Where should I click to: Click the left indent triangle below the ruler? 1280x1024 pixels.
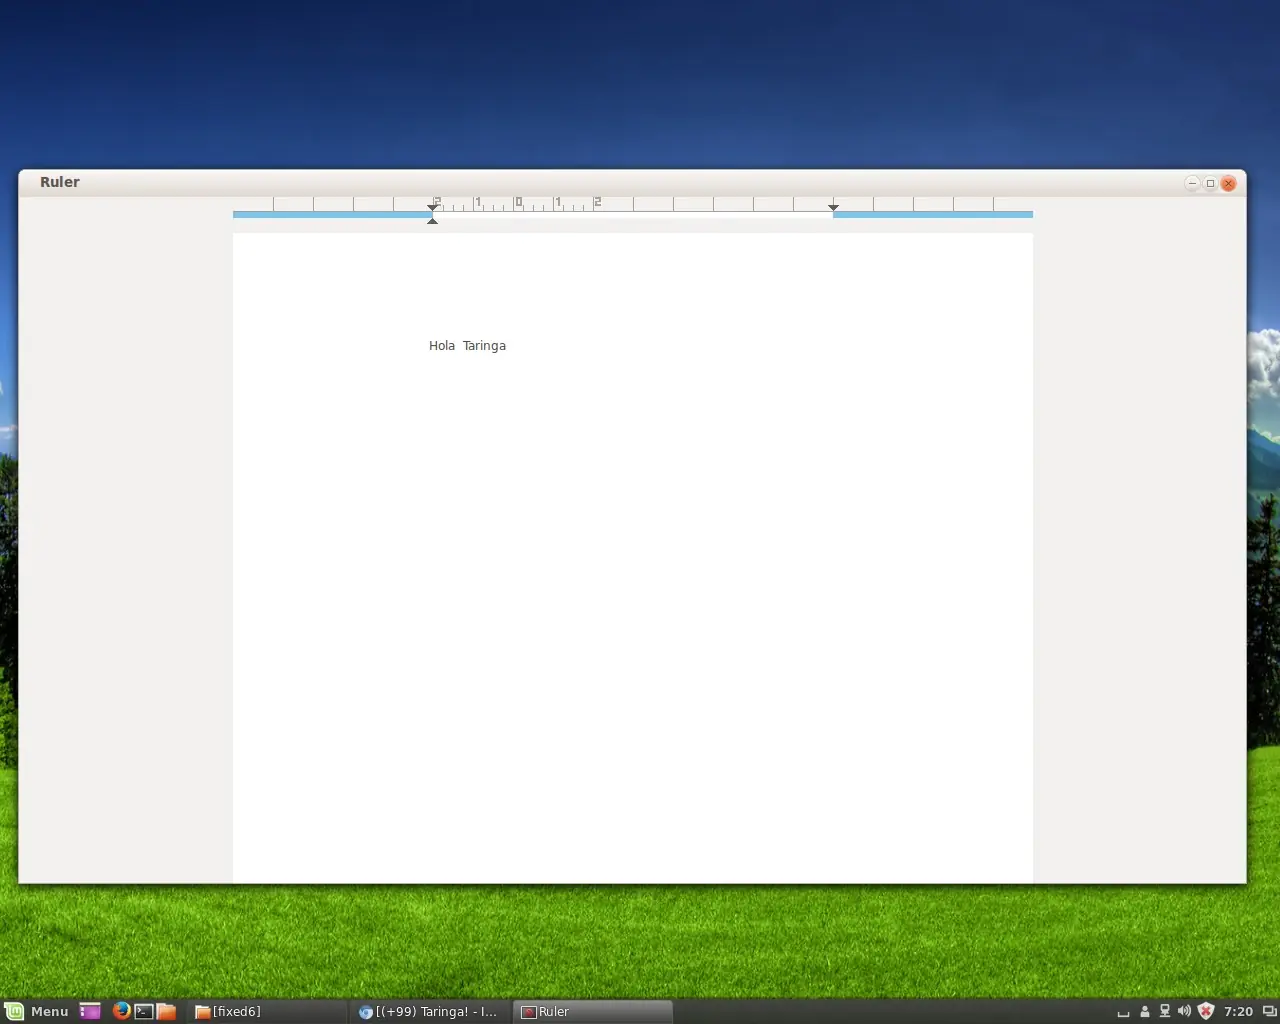(432, 220)
